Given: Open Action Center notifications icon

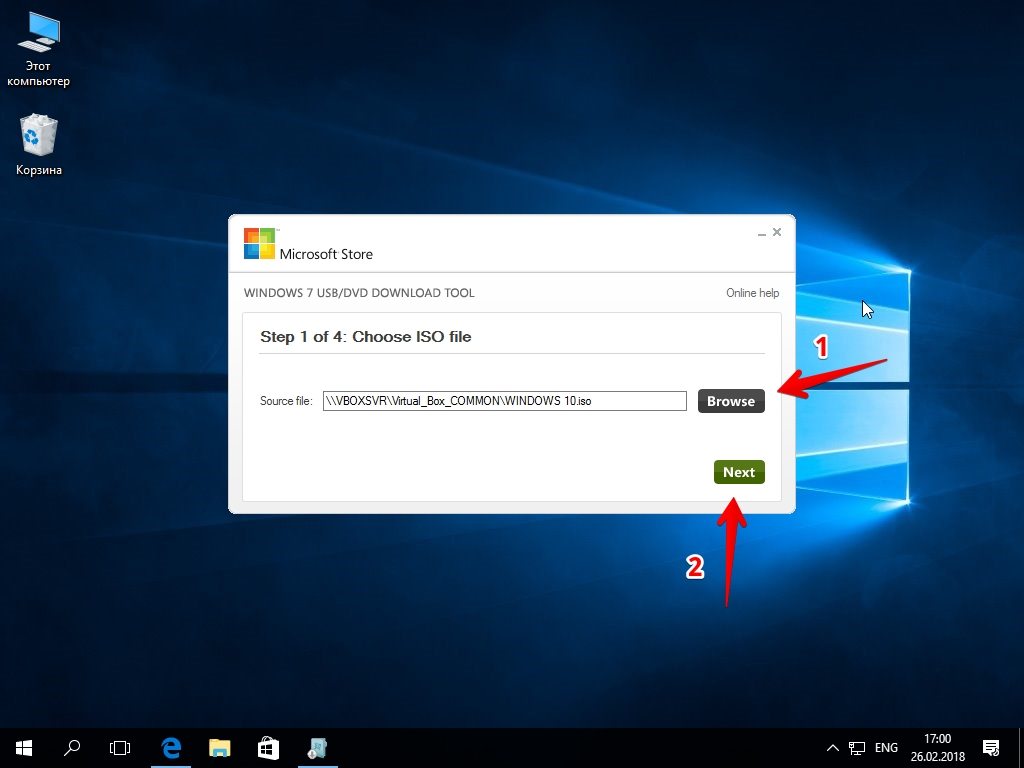Looking at the screenshot, I should tap(991, 748).
